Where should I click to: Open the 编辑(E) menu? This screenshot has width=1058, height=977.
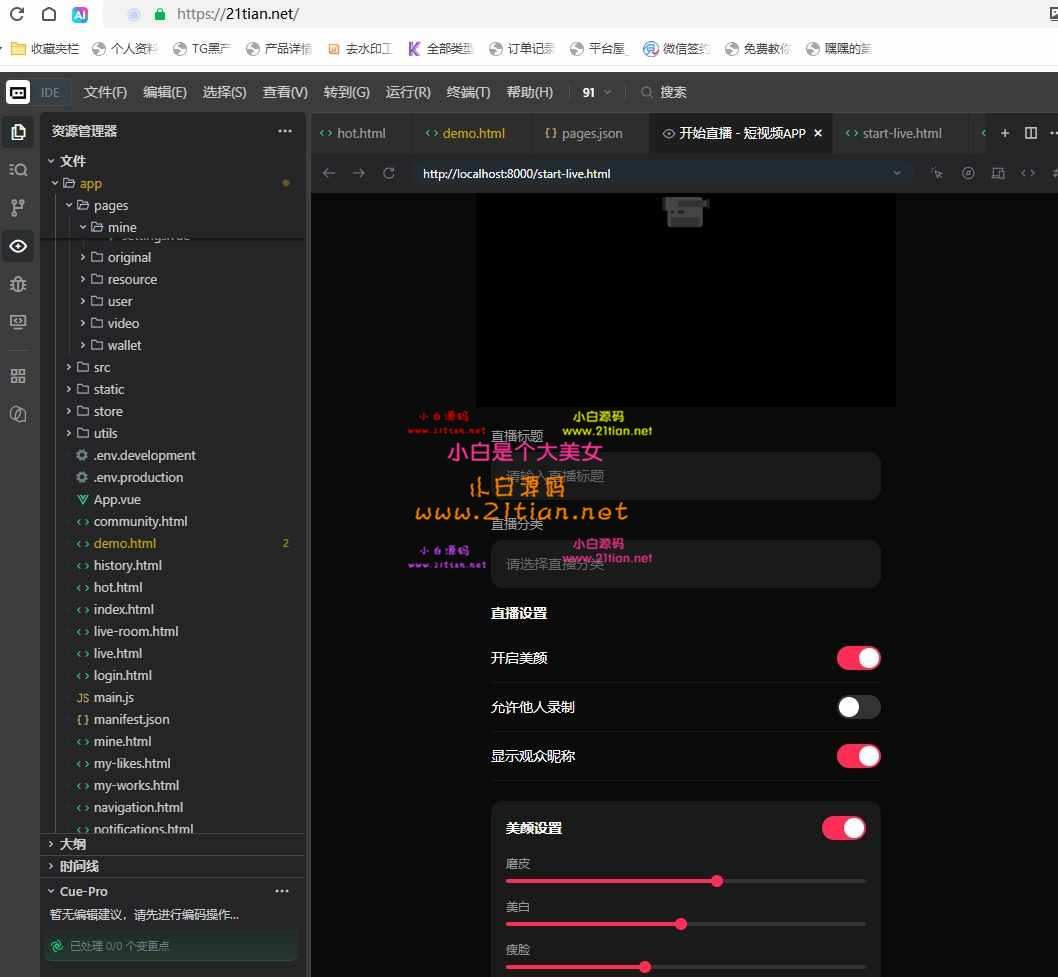pyautogui.click(x=165, y=92)
